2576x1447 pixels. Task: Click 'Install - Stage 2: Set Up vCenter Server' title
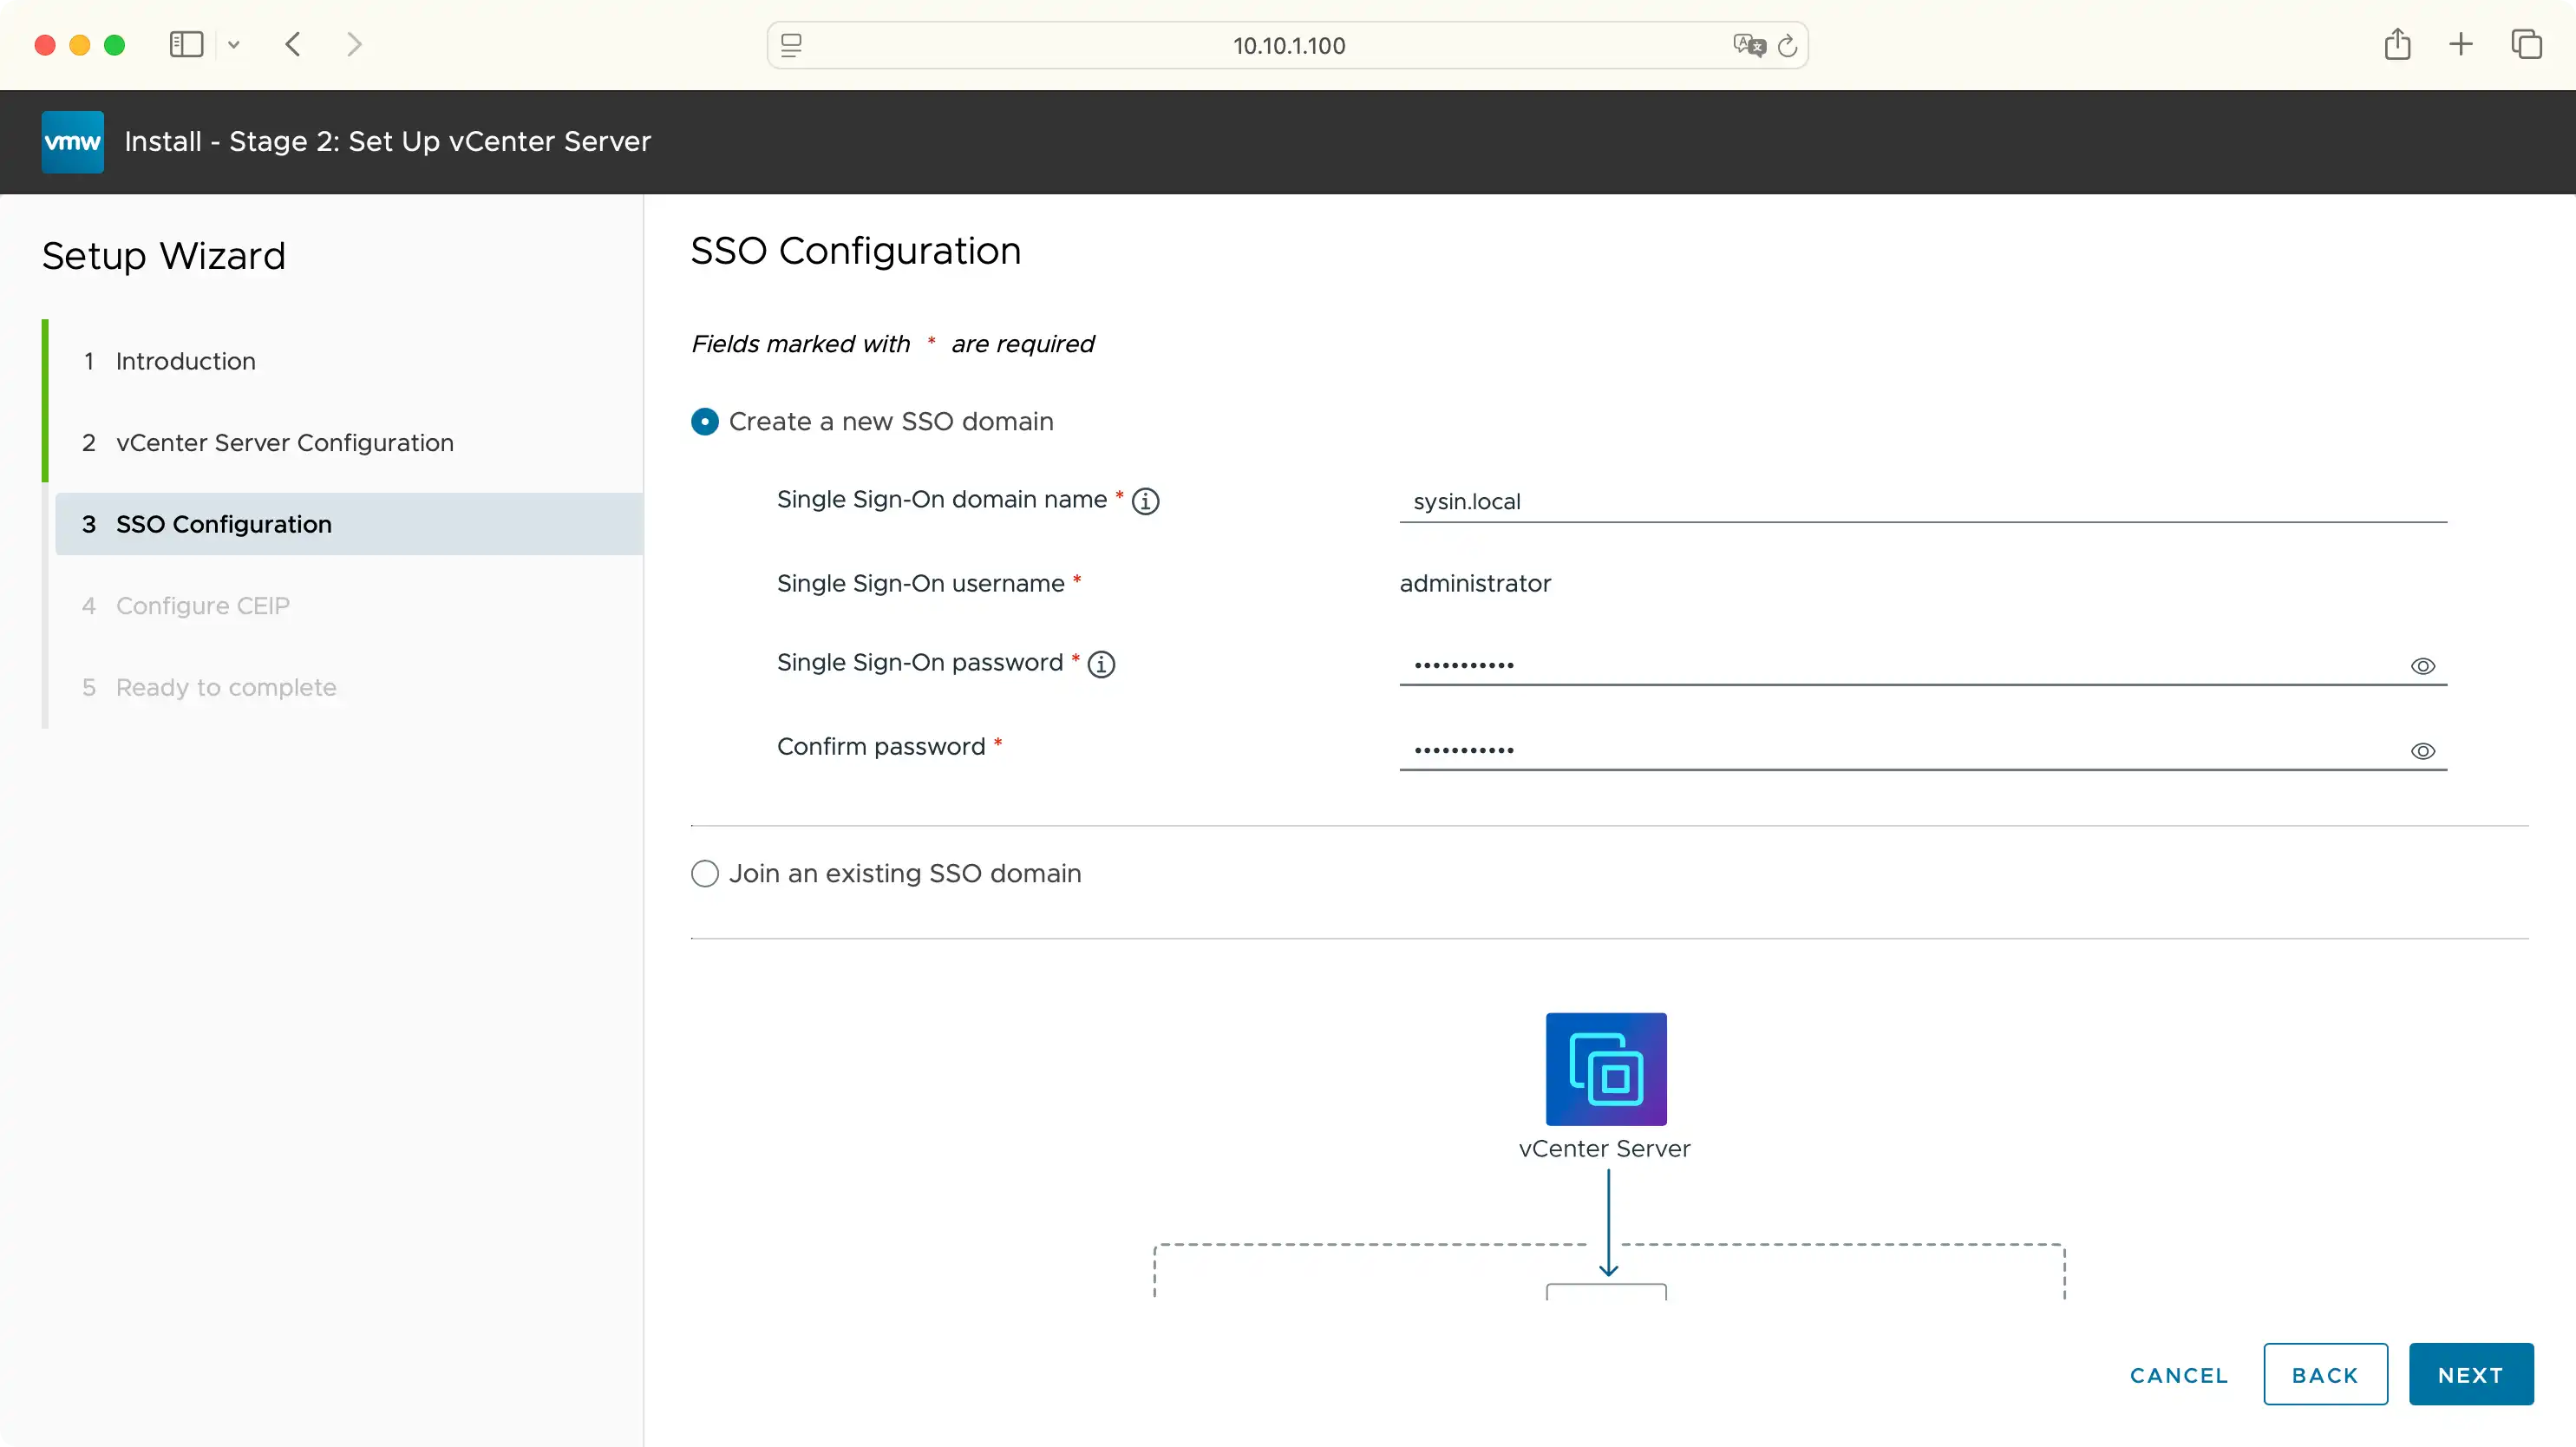[387, 141]
